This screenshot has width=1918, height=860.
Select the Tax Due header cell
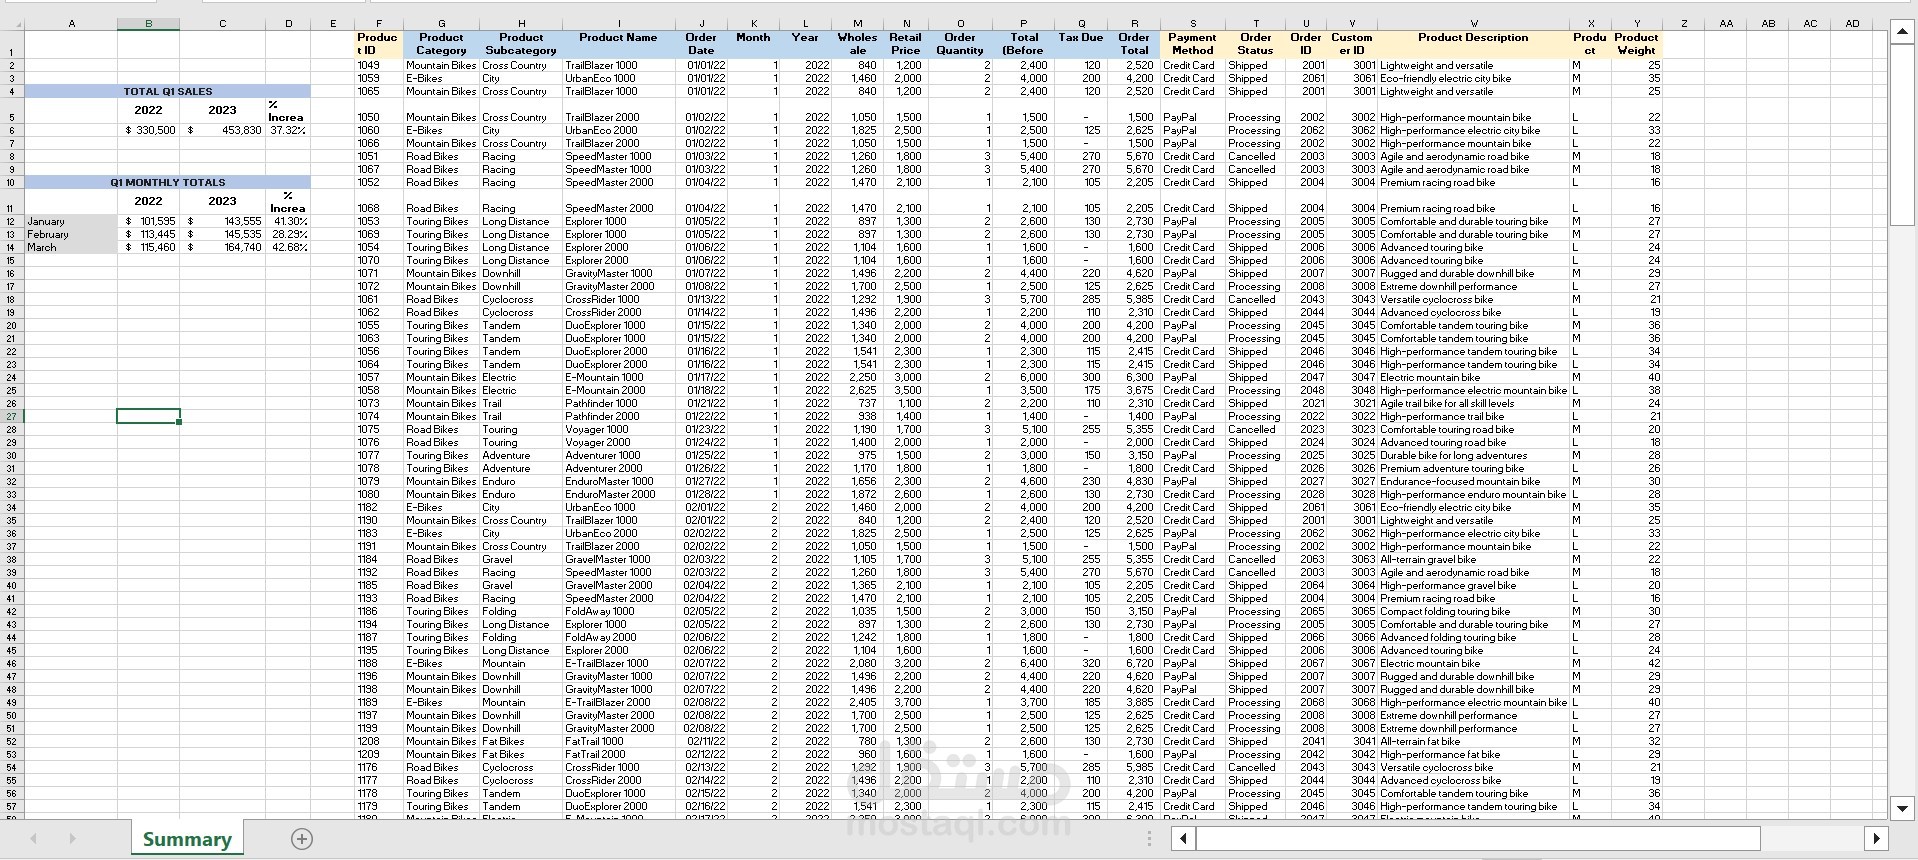point(1081,44)
